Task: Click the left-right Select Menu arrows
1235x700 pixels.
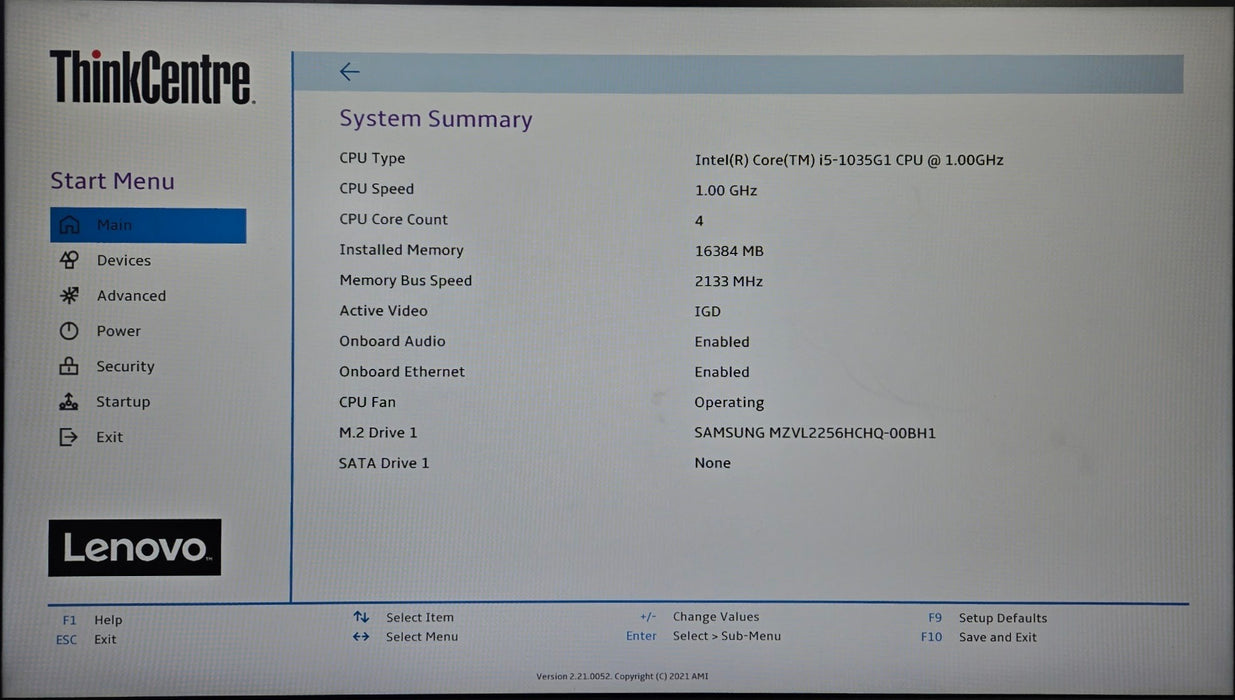Action: (x=361, y=636)
